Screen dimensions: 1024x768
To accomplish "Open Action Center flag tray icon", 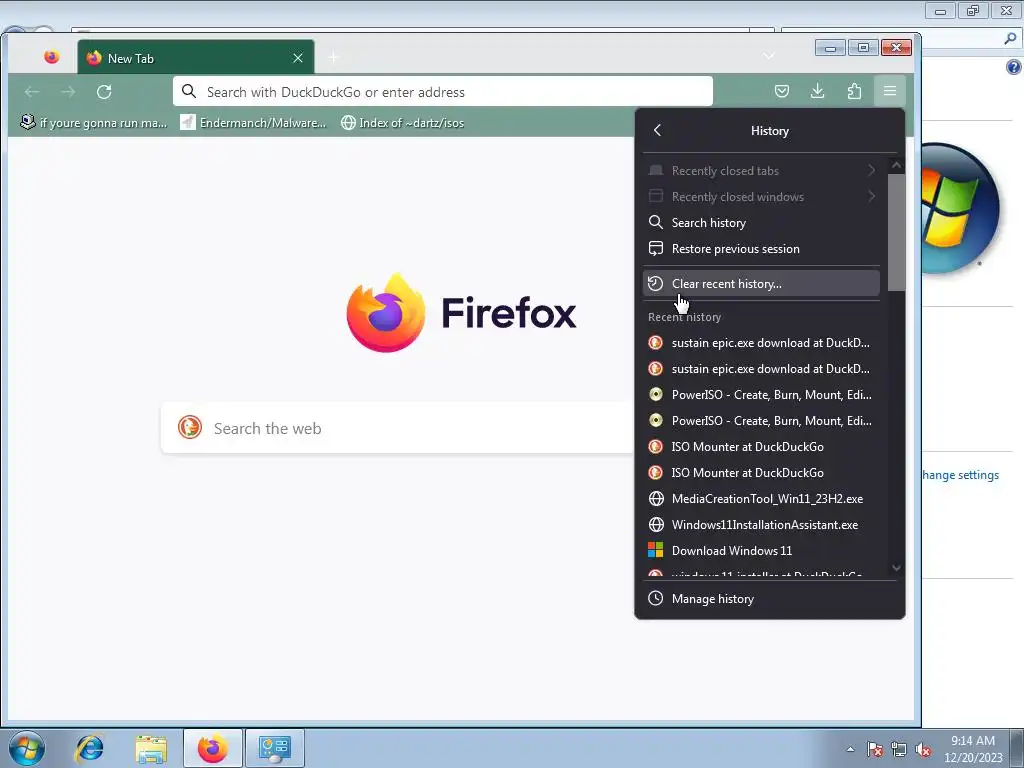I will coord(875,749).
